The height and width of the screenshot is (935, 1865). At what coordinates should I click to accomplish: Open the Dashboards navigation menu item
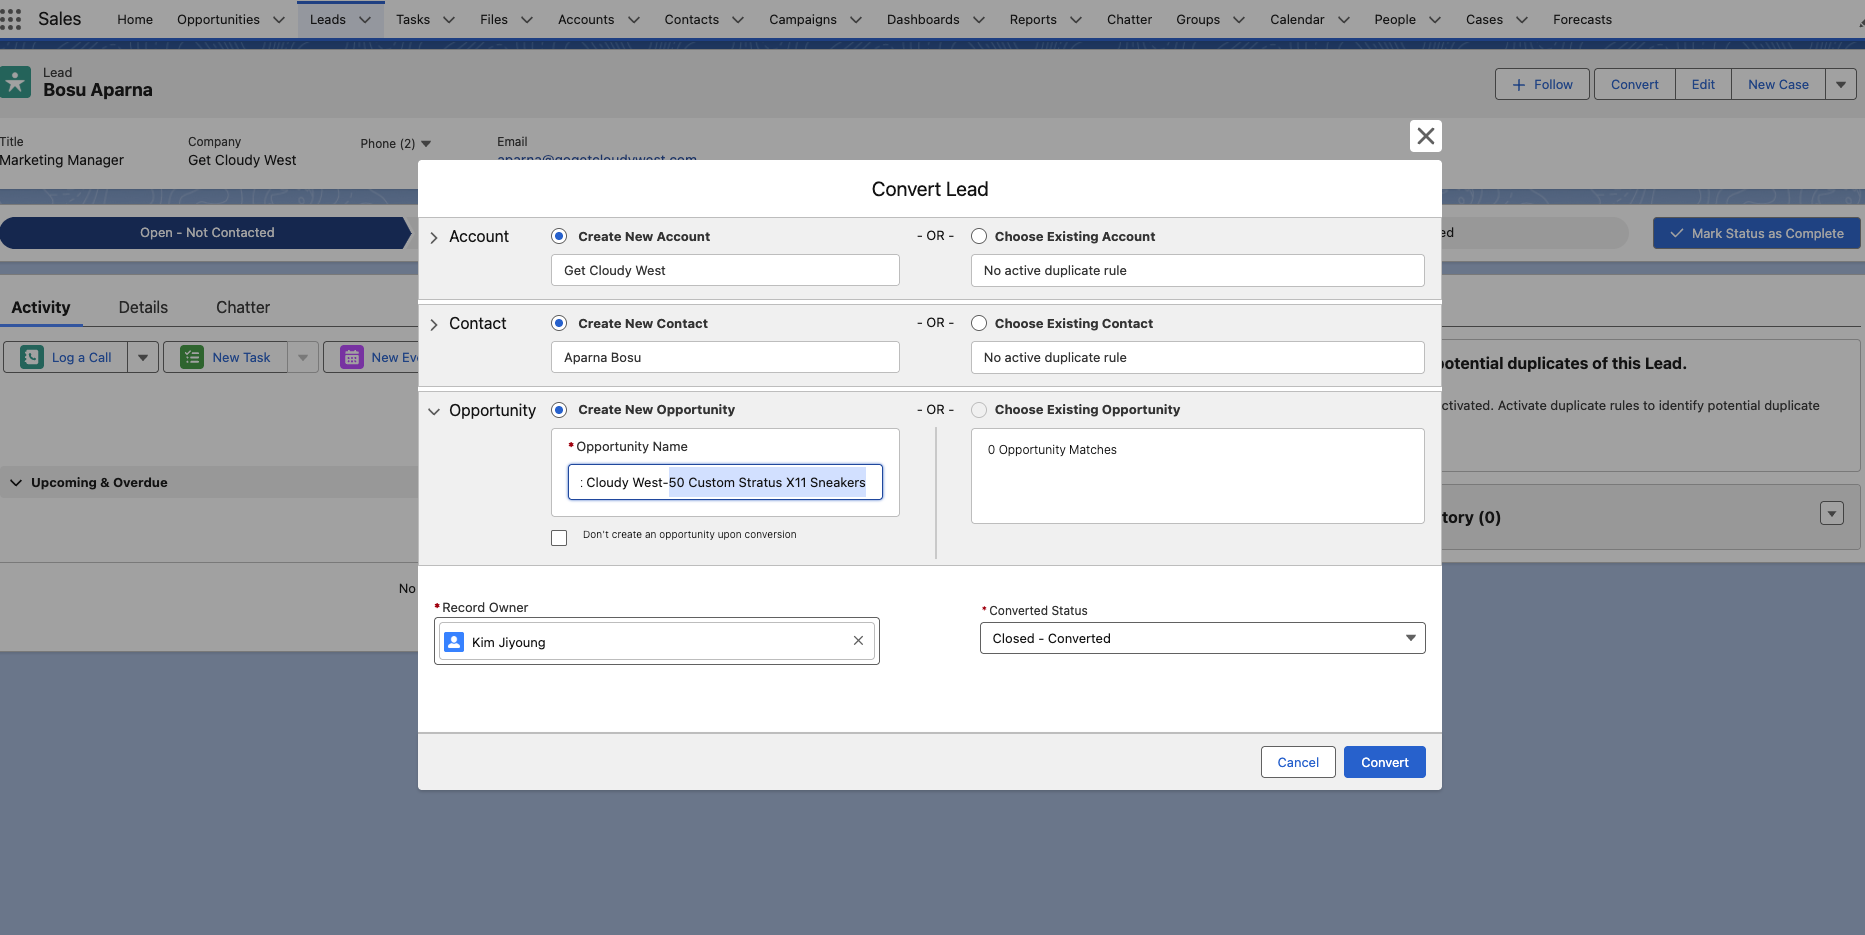click(x=922, y=20)
